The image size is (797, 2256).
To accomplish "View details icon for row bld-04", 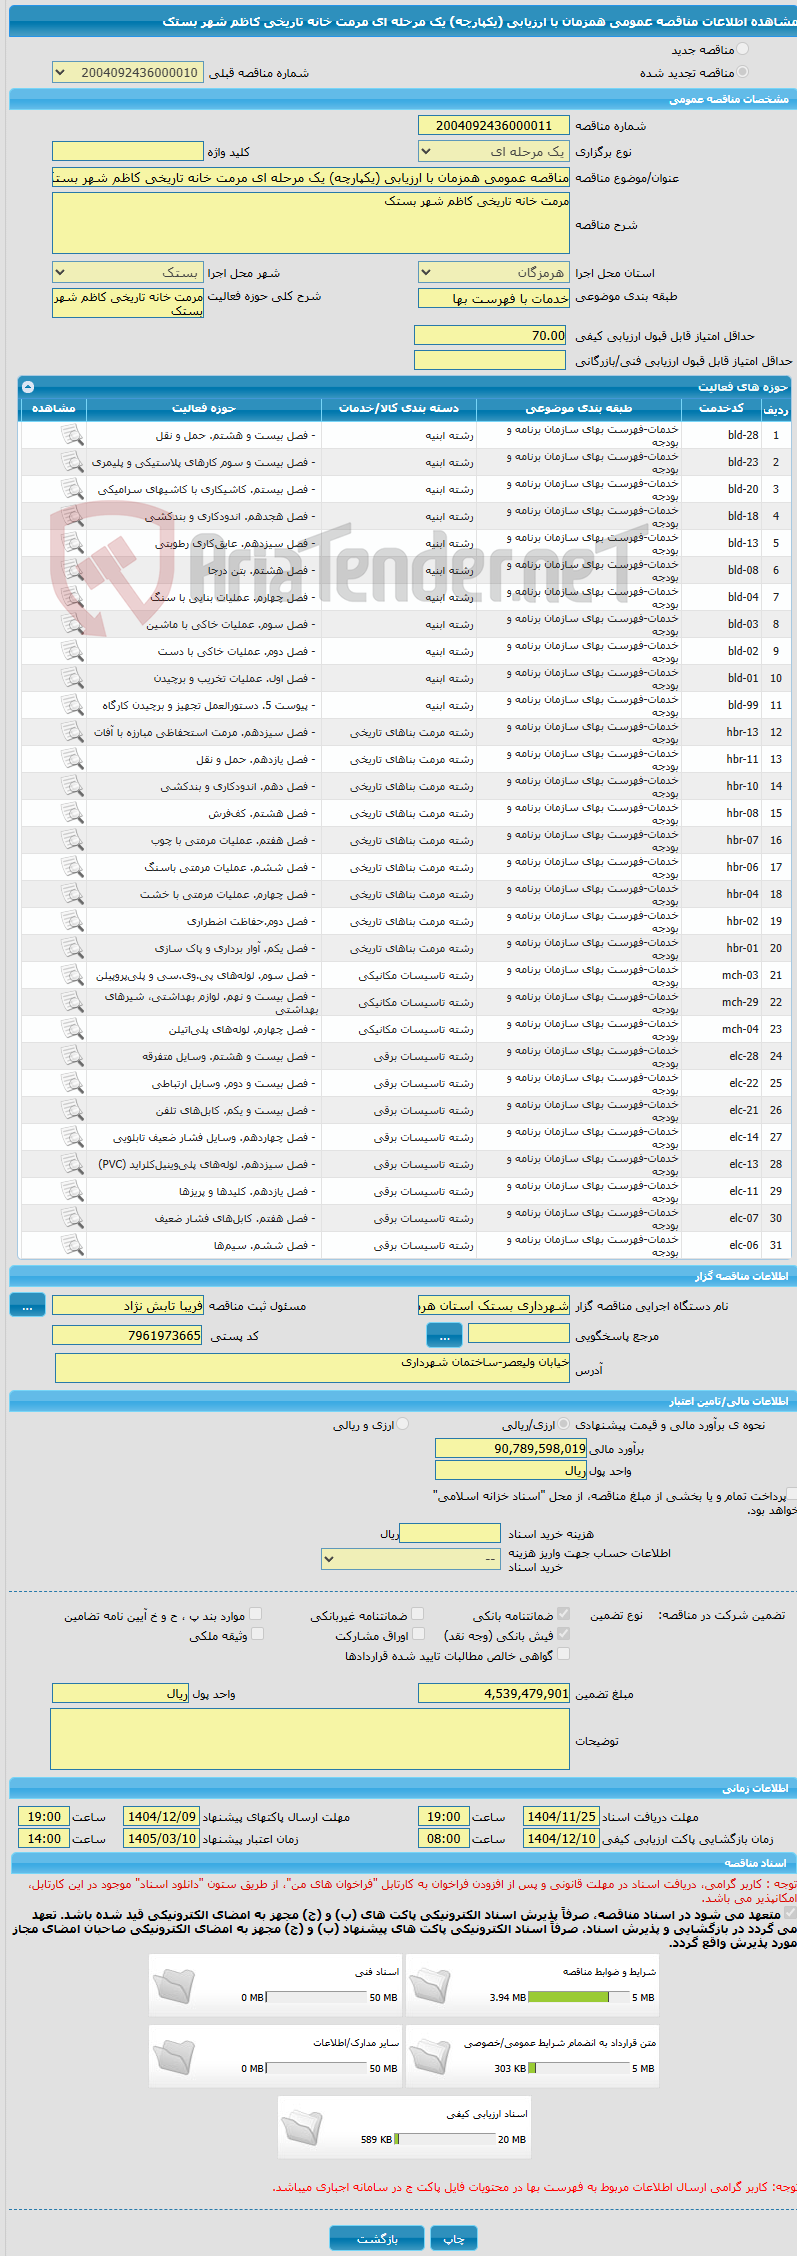I will click(71, 597).
